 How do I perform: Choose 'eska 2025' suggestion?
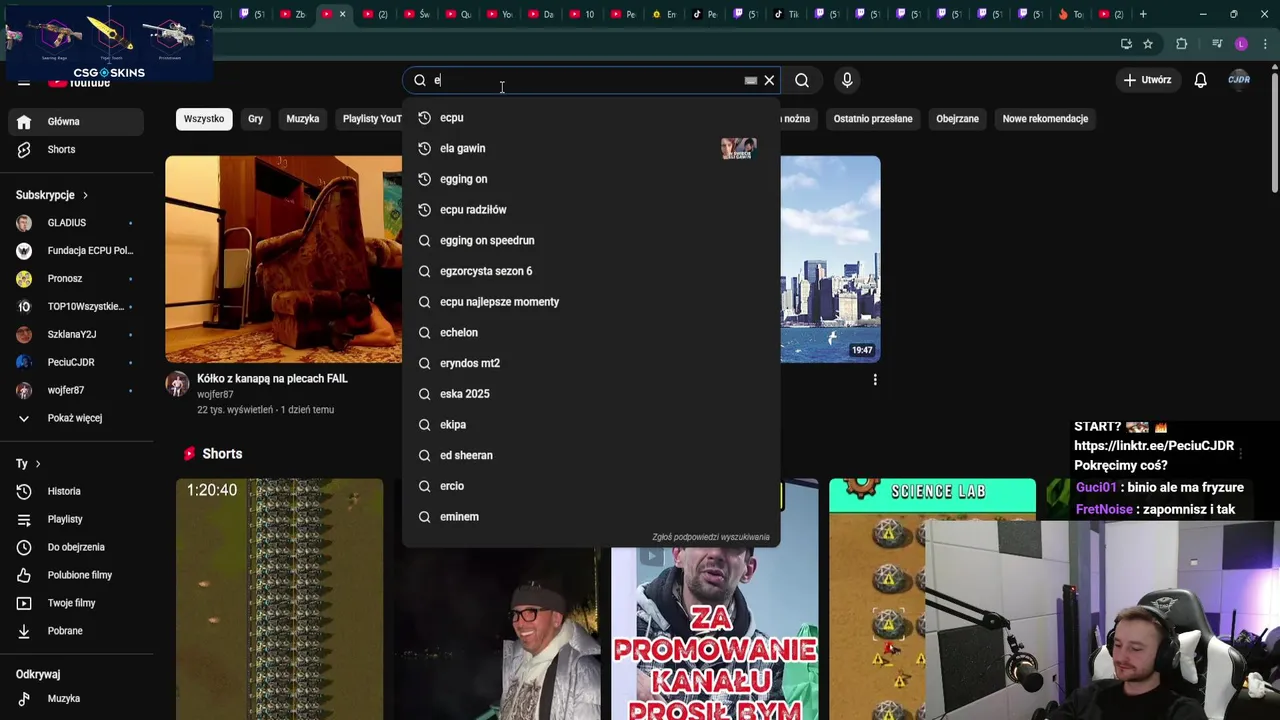(590, 394)
